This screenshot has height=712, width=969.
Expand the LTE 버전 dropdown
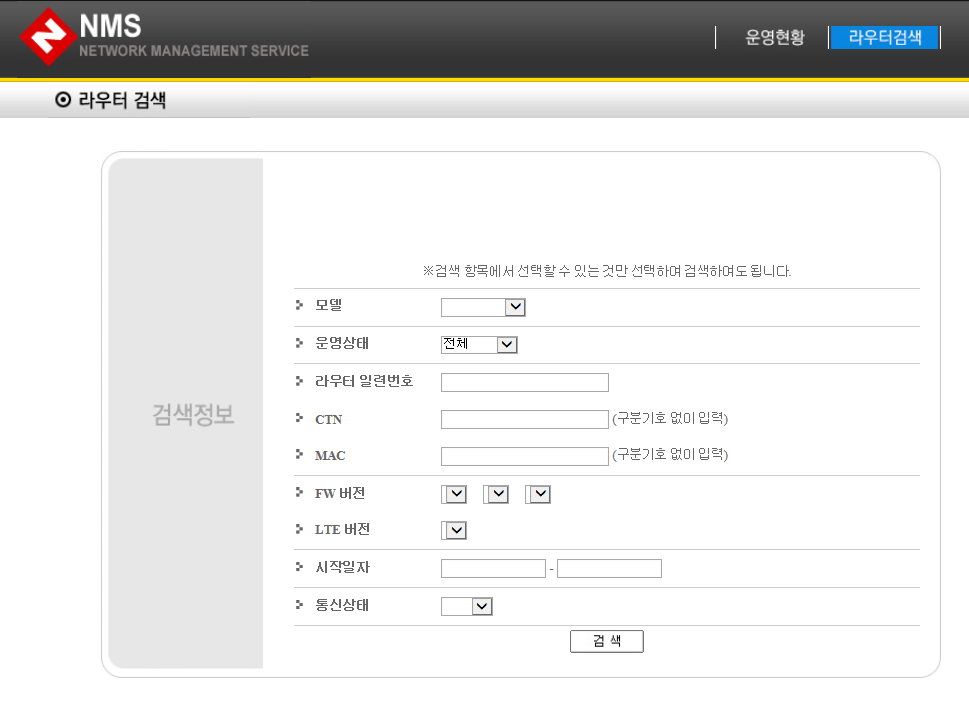pyautogui.click(x=454, y=530)
